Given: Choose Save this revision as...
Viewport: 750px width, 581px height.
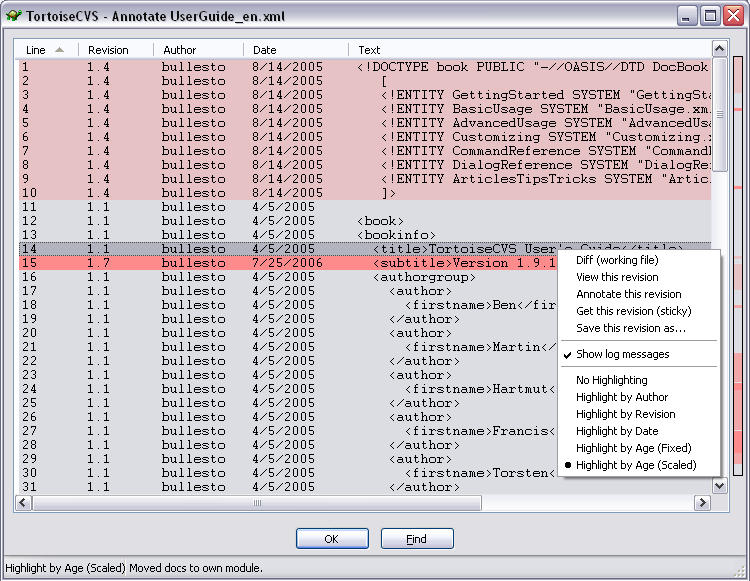Looking at the screenshot, I should coord(639,328).
